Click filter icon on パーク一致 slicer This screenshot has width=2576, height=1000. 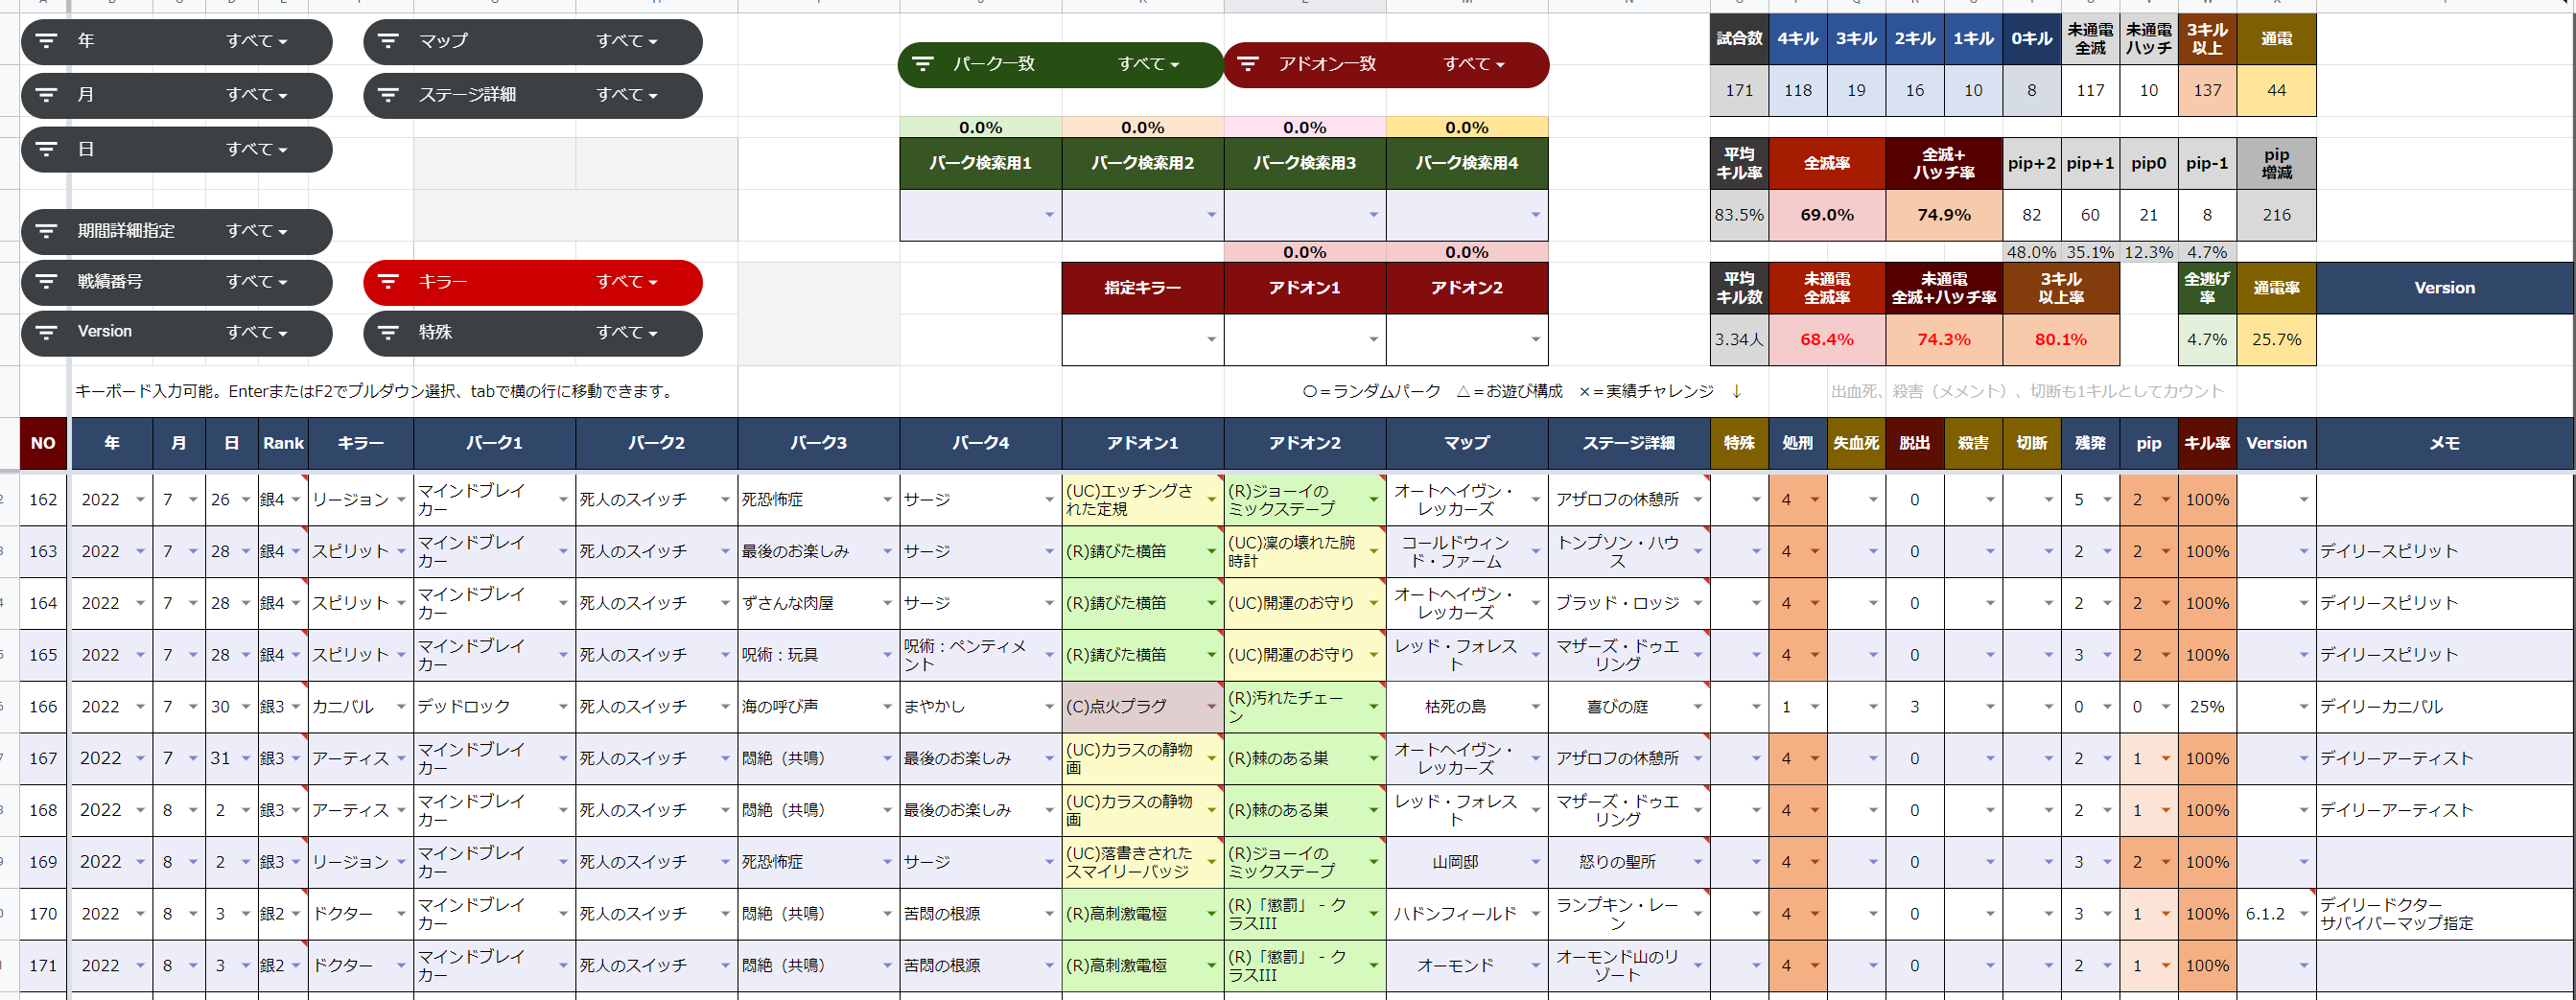pos(922,64)
